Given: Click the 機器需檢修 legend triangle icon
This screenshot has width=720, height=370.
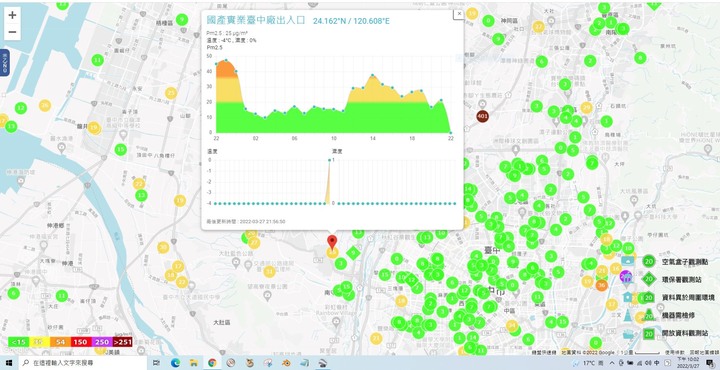Looking at the screenshot, I should pos(648,315).
